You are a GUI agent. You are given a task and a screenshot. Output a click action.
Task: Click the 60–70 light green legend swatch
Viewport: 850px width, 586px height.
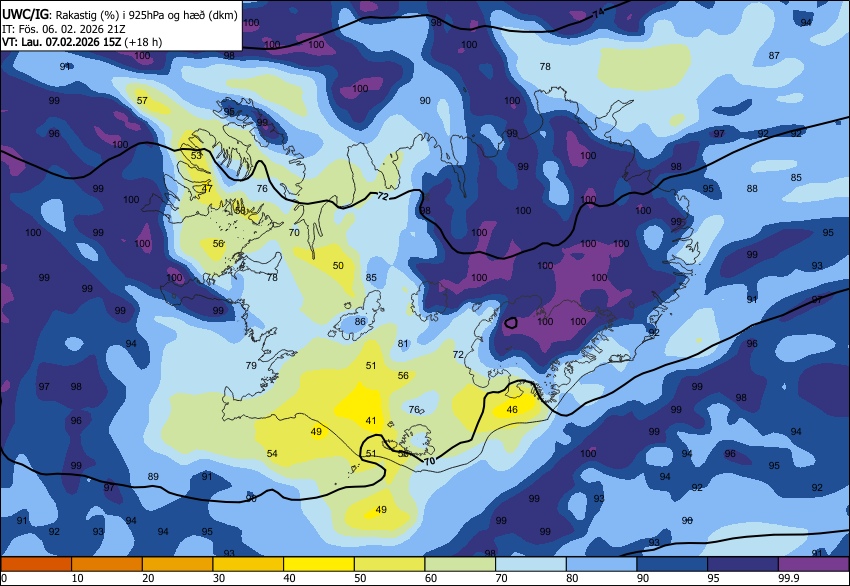pos(460,564)
